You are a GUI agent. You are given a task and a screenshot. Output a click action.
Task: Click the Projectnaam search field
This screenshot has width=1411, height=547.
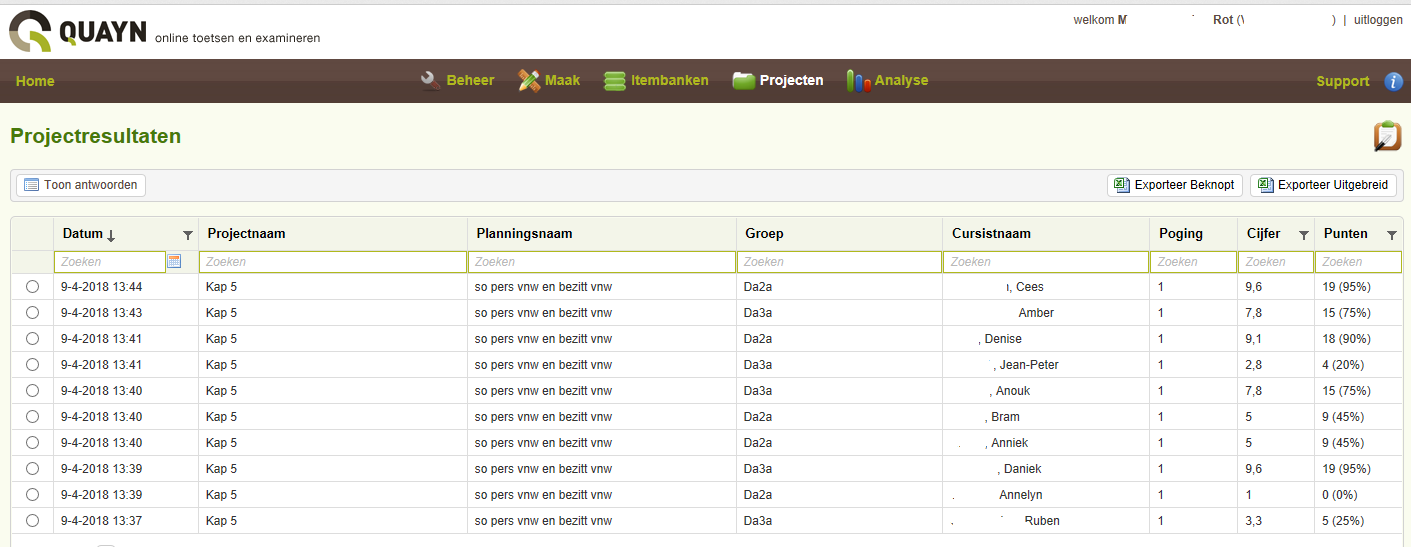coord(333,262)
